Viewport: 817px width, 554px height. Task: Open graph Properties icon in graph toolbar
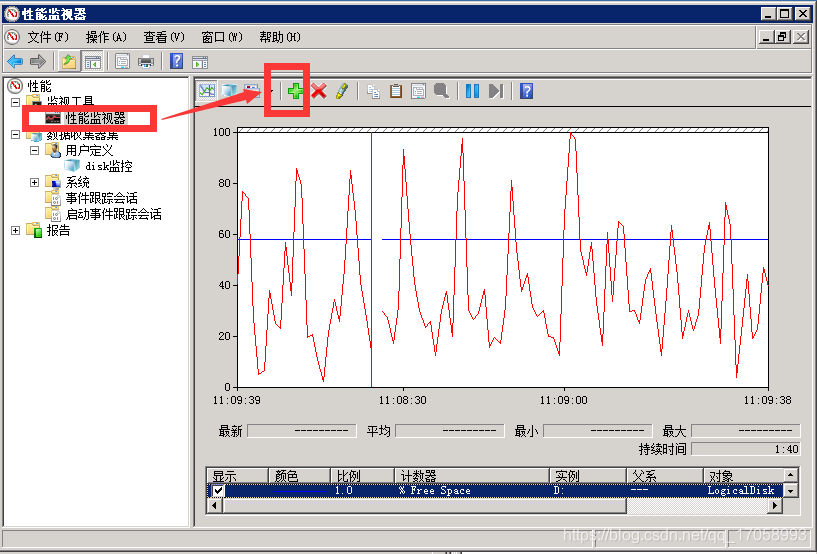418,91
